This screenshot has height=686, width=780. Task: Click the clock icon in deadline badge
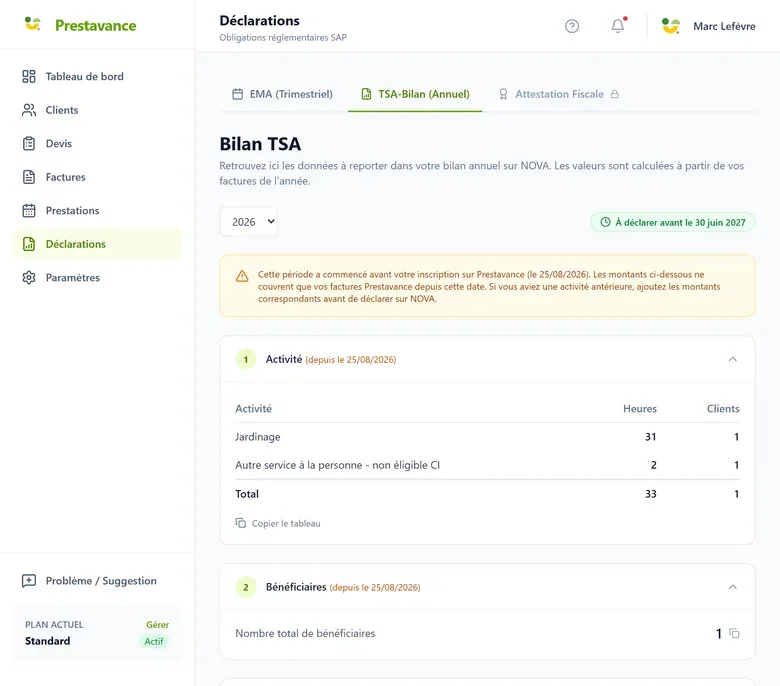pyautogui.click(x=605, y=222)
